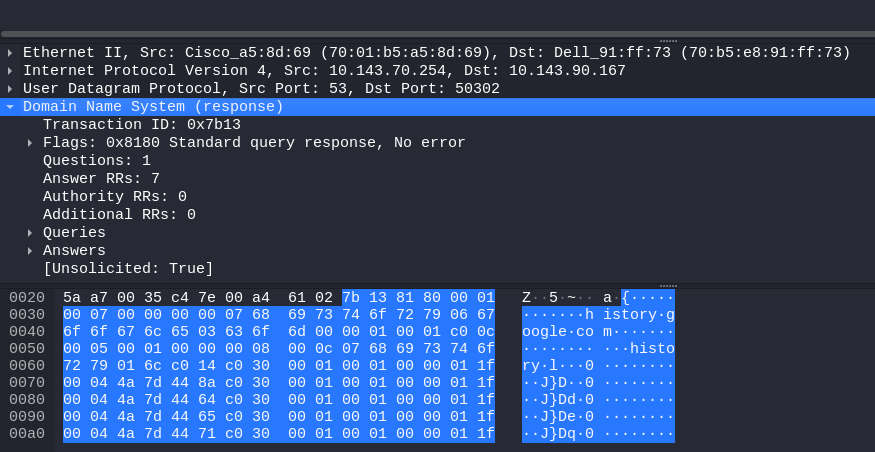875x452 pixels.
Task: Select the Transaction ID: 0x7b13 field
Action: click(141, 125)
